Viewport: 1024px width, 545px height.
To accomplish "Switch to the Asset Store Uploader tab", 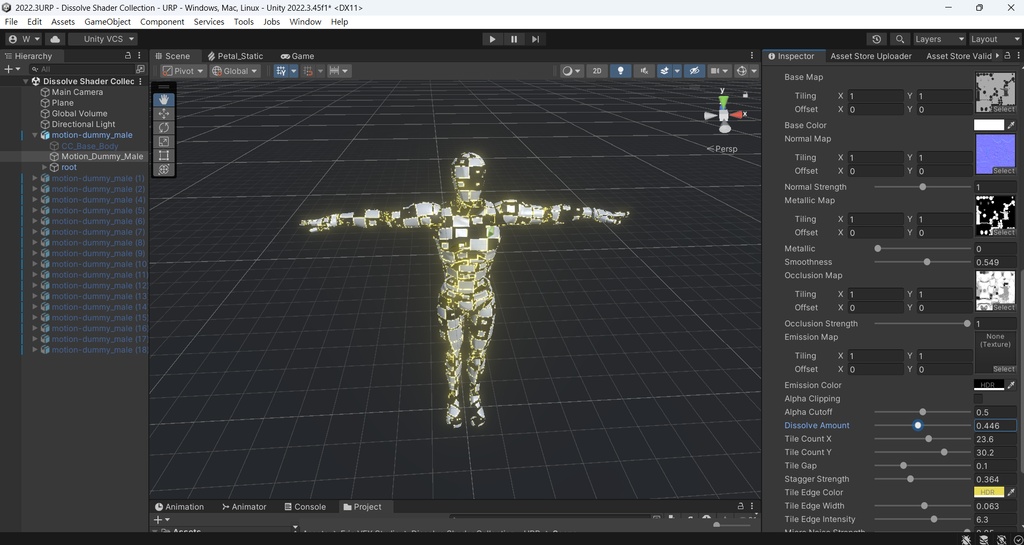I will 871,56.
